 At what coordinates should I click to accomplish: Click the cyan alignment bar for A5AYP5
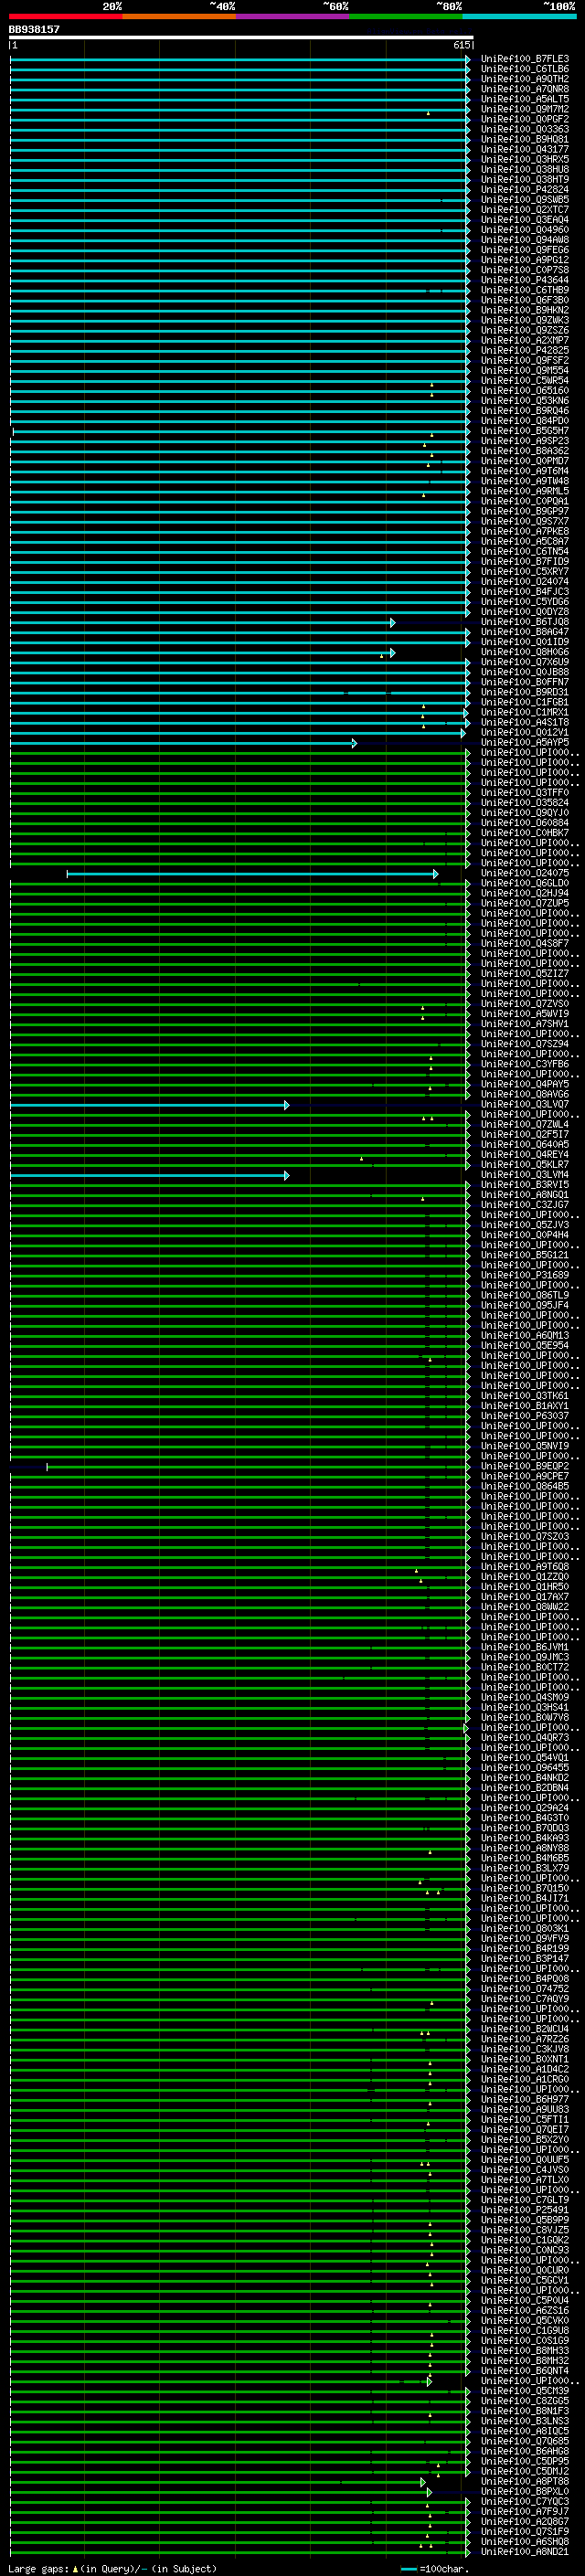[x=183, y=743]
